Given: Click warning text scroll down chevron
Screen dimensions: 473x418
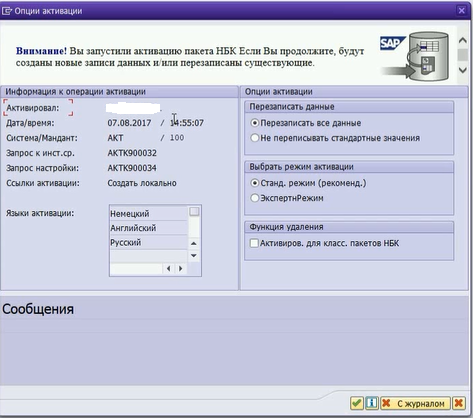Looking at the screenshot, I should 463,70.
